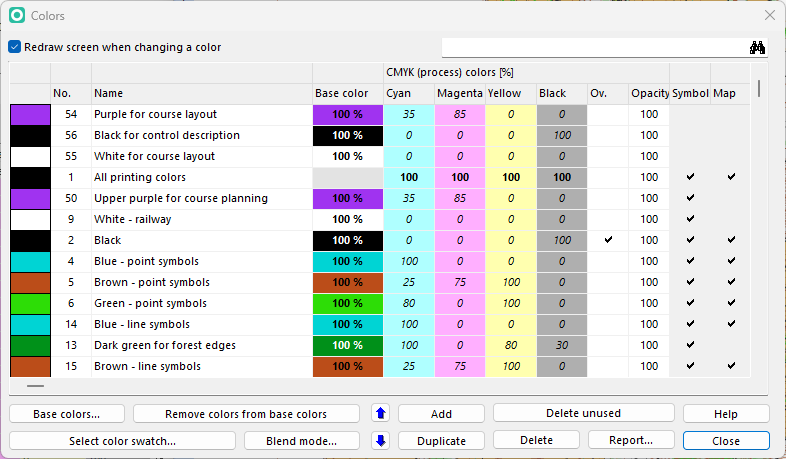Select row 'Brown - line symbols'
This screenshot has width=786, height=459.
pos(380,367)
